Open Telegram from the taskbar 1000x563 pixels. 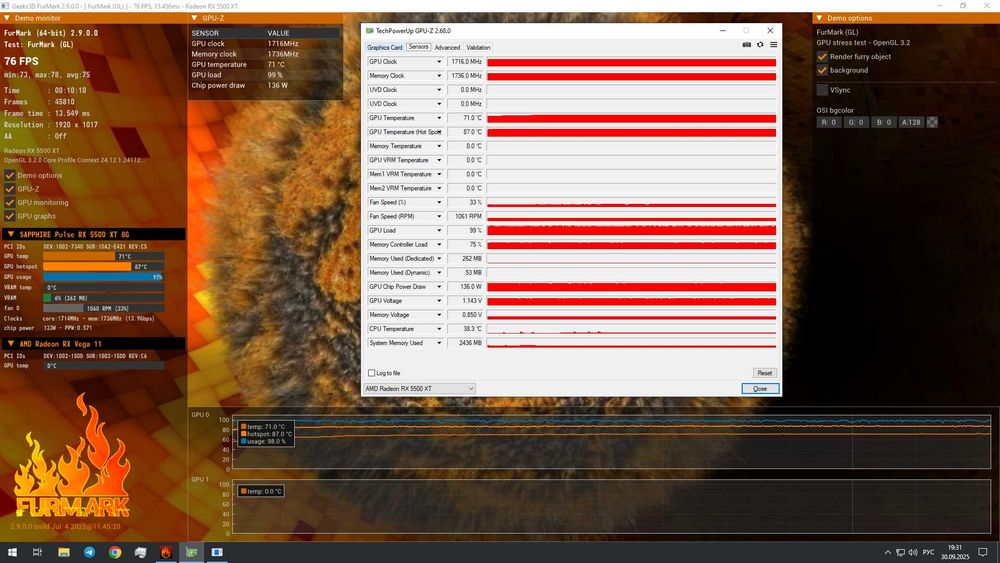pyautogui.click(x=89, y=552)
